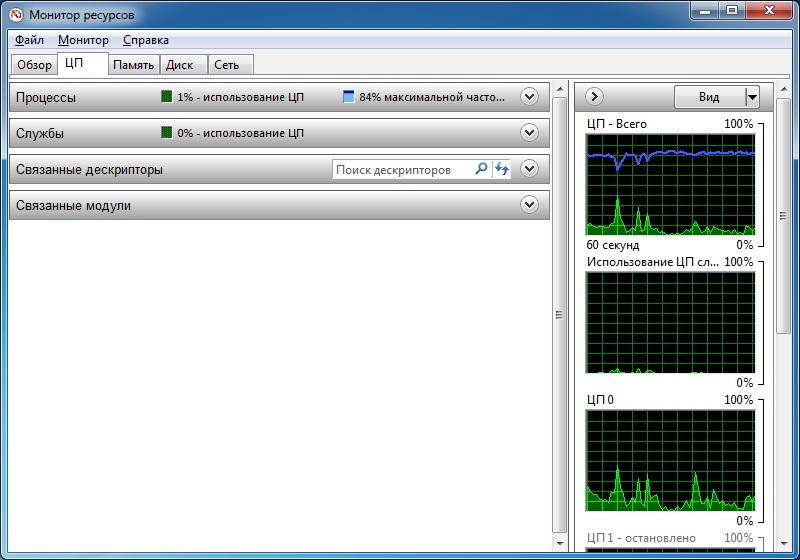Switch to the Память tab
This screenshot has width=800, height=560.
(x=133, y=65)
